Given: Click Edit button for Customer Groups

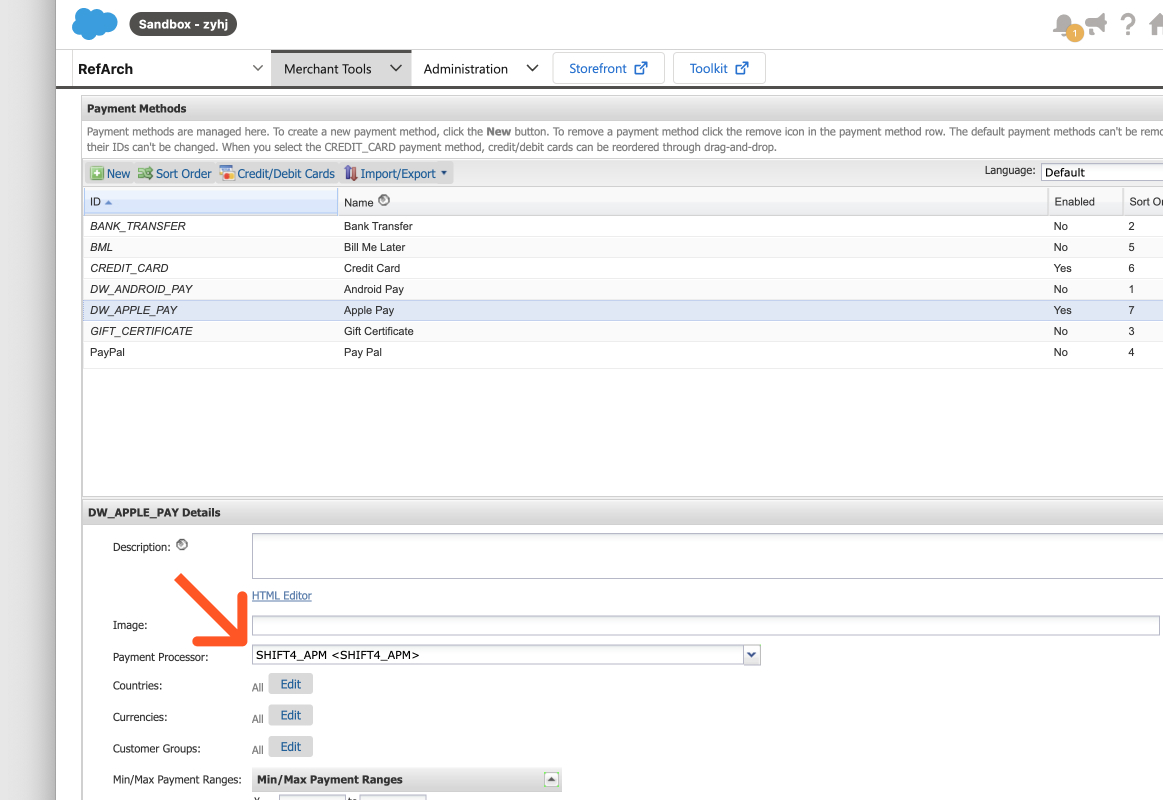Looking at the screenshot, I should point(291,747).
